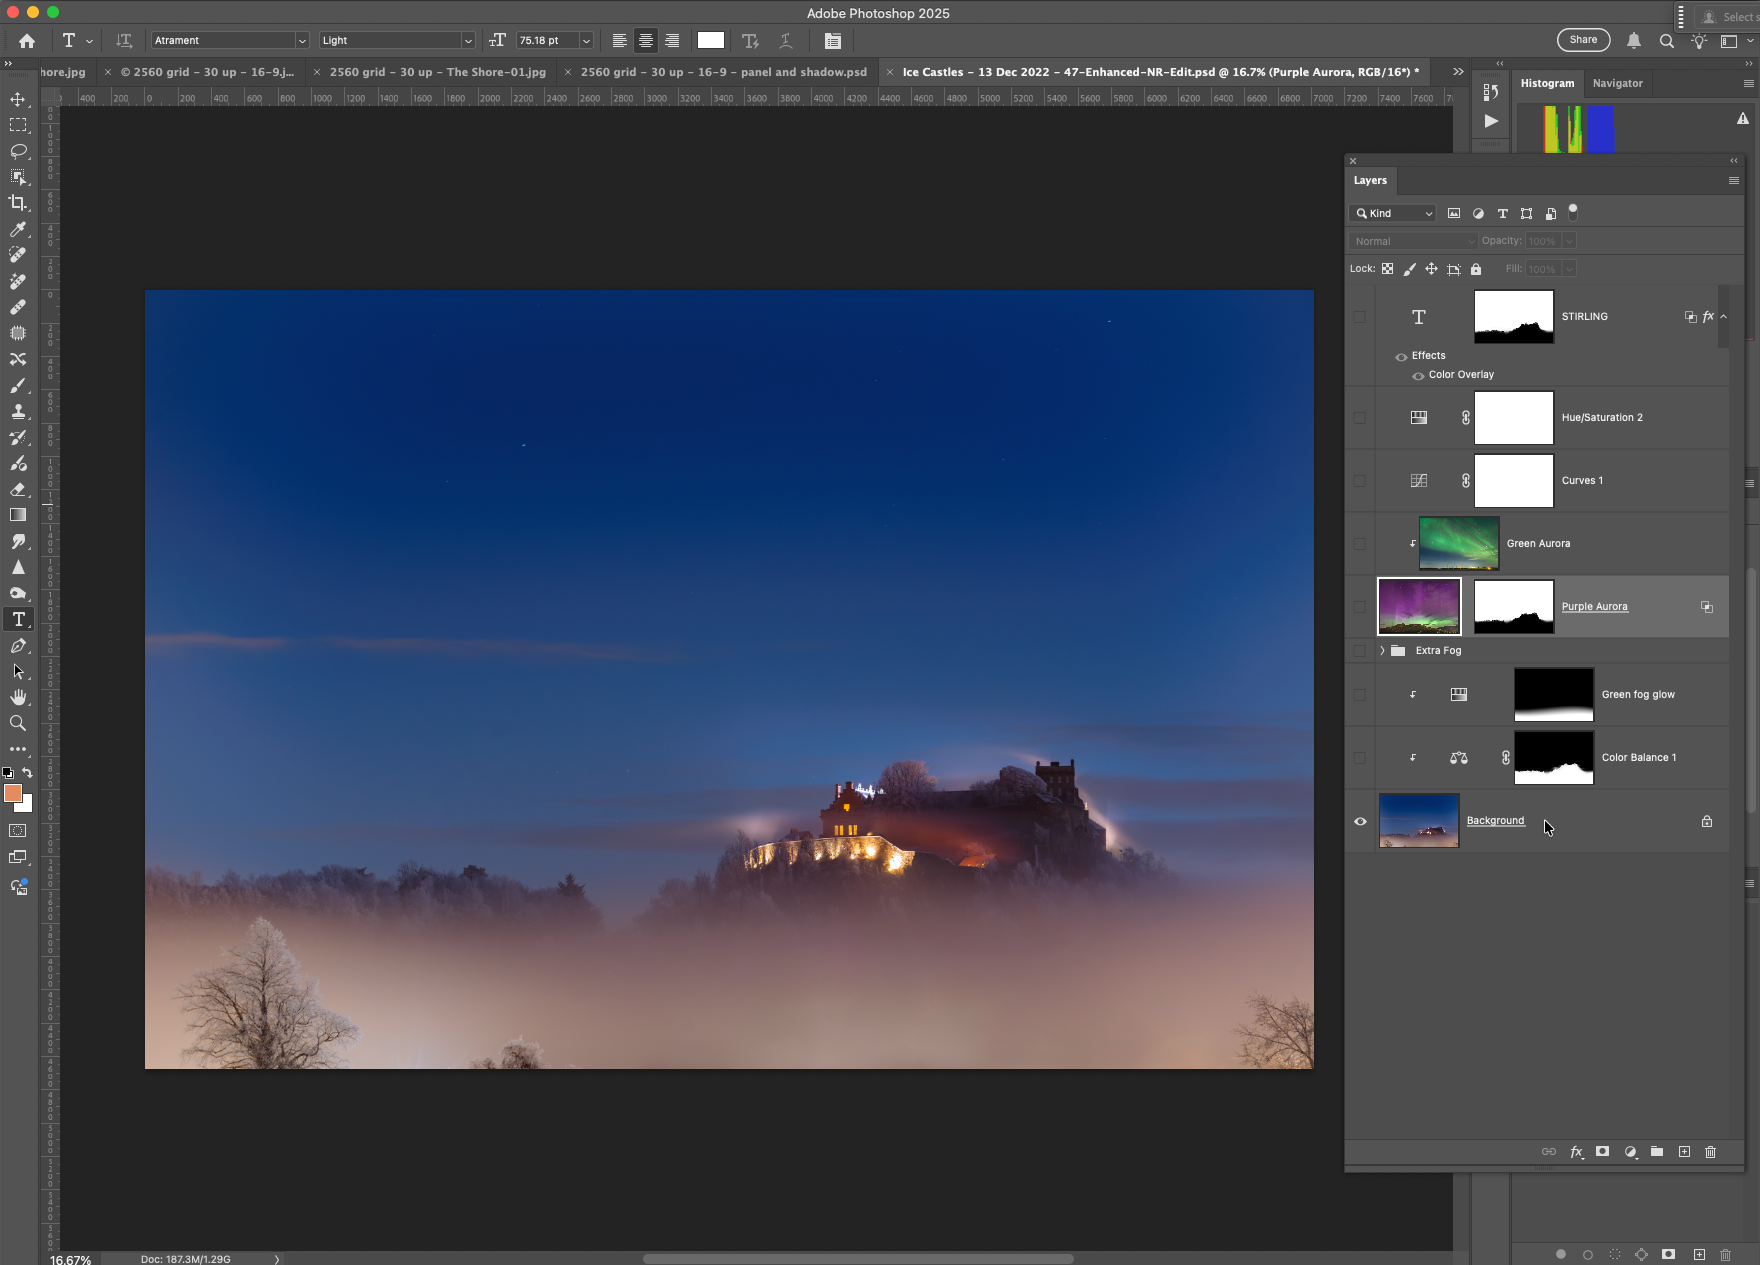
Task: Click the Actions play button in dock
Action: tap(1491, 121)
